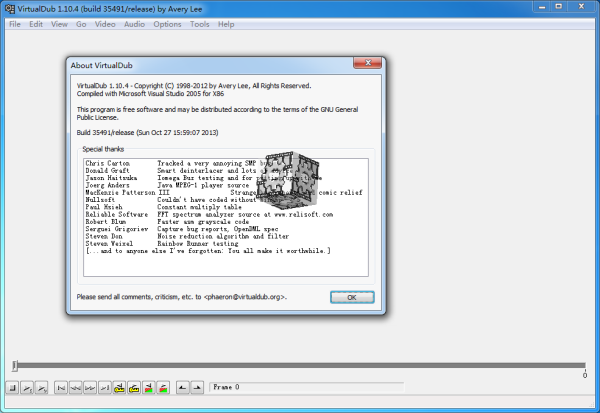Maximize the VirtualDub main window
The width and height of the screenshot is (600, 413).
coord(559,7)
